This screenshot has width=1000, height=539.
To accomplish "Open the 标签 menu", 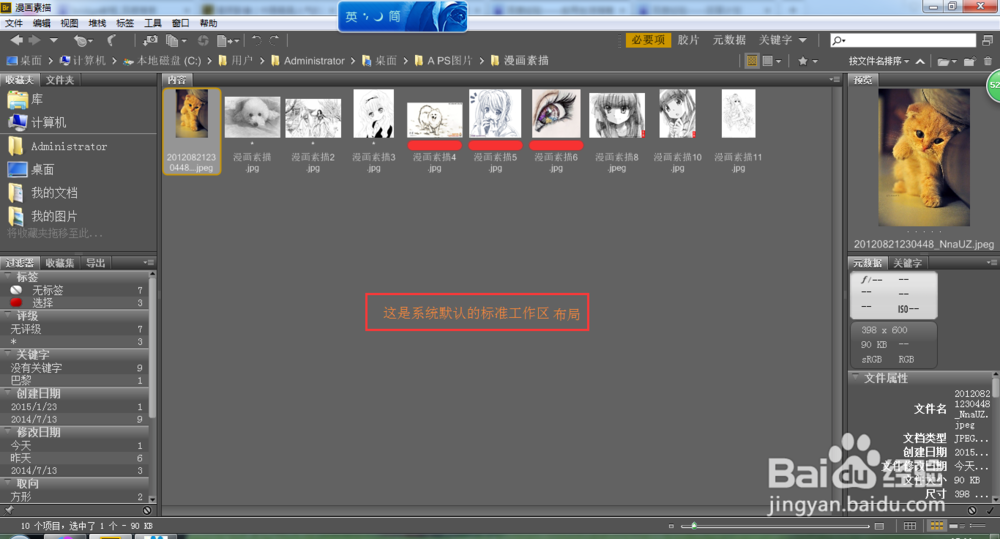I will [x=125, y=23].
